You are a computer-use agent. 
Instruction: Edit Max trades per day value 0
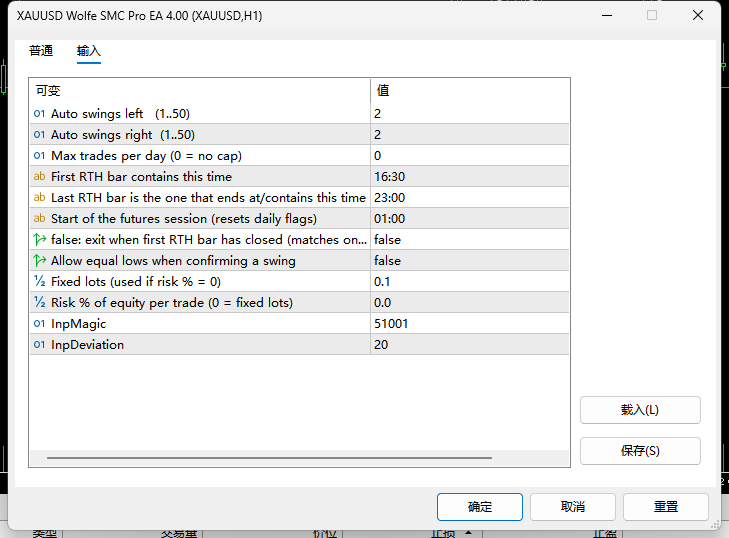[x=470, y=155]
